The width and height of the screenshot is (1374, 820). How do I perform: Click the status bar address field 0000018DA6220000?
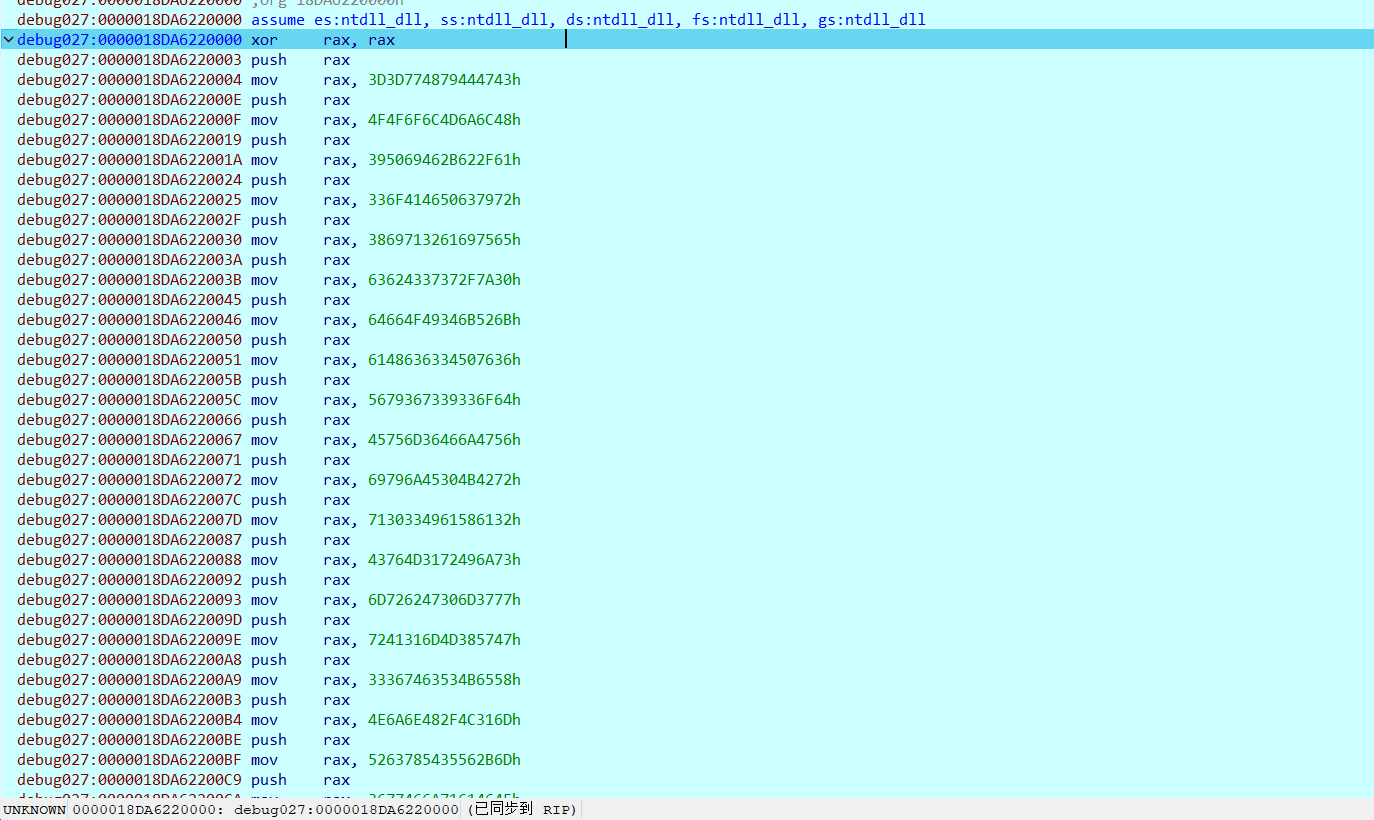(x=148, y=810)
